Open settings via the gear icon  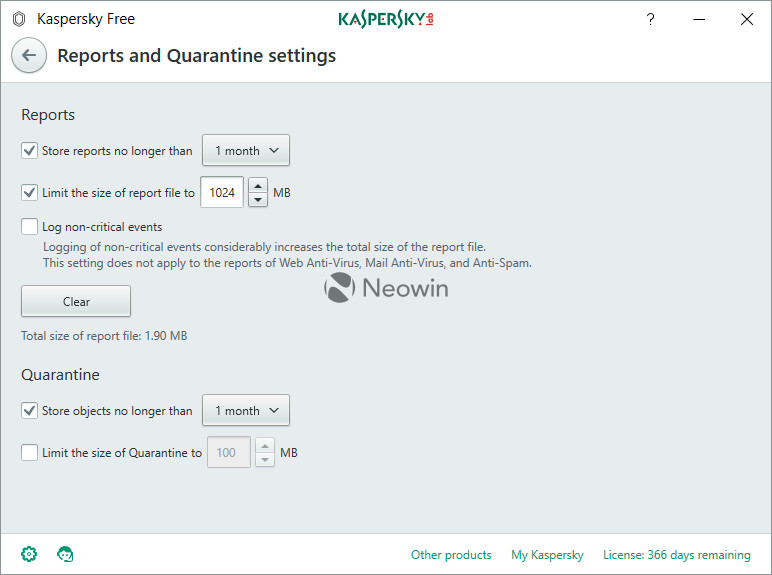point(29,554)
